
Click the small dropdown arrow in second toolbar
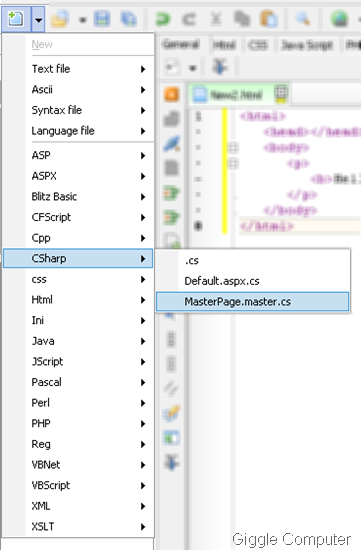(x=193, y=68)
